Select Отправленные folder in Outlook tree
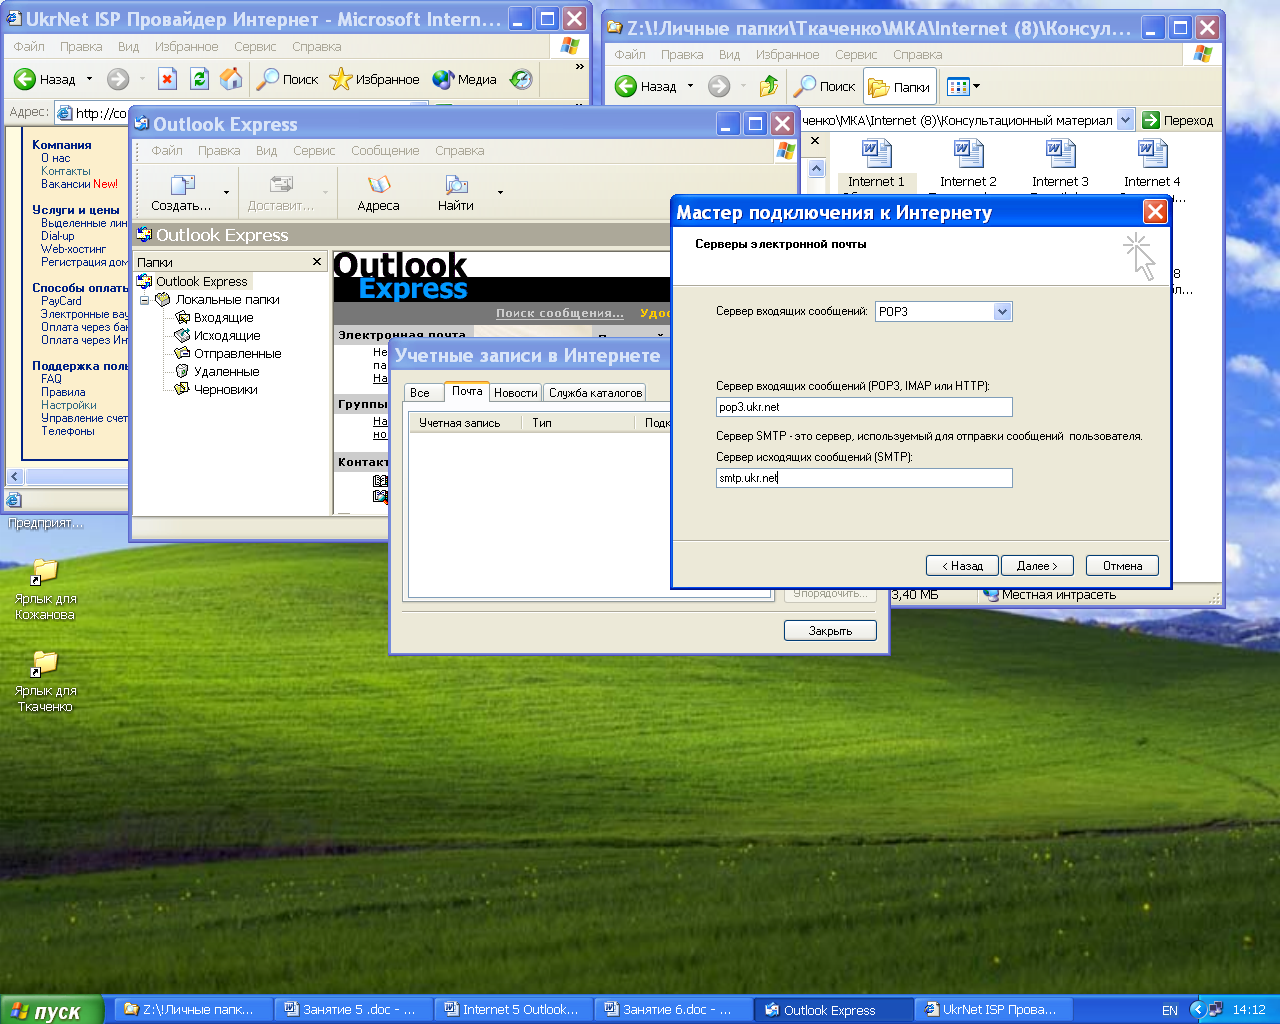This screenshot has width=1280, height=1024. tap(237, 354)
